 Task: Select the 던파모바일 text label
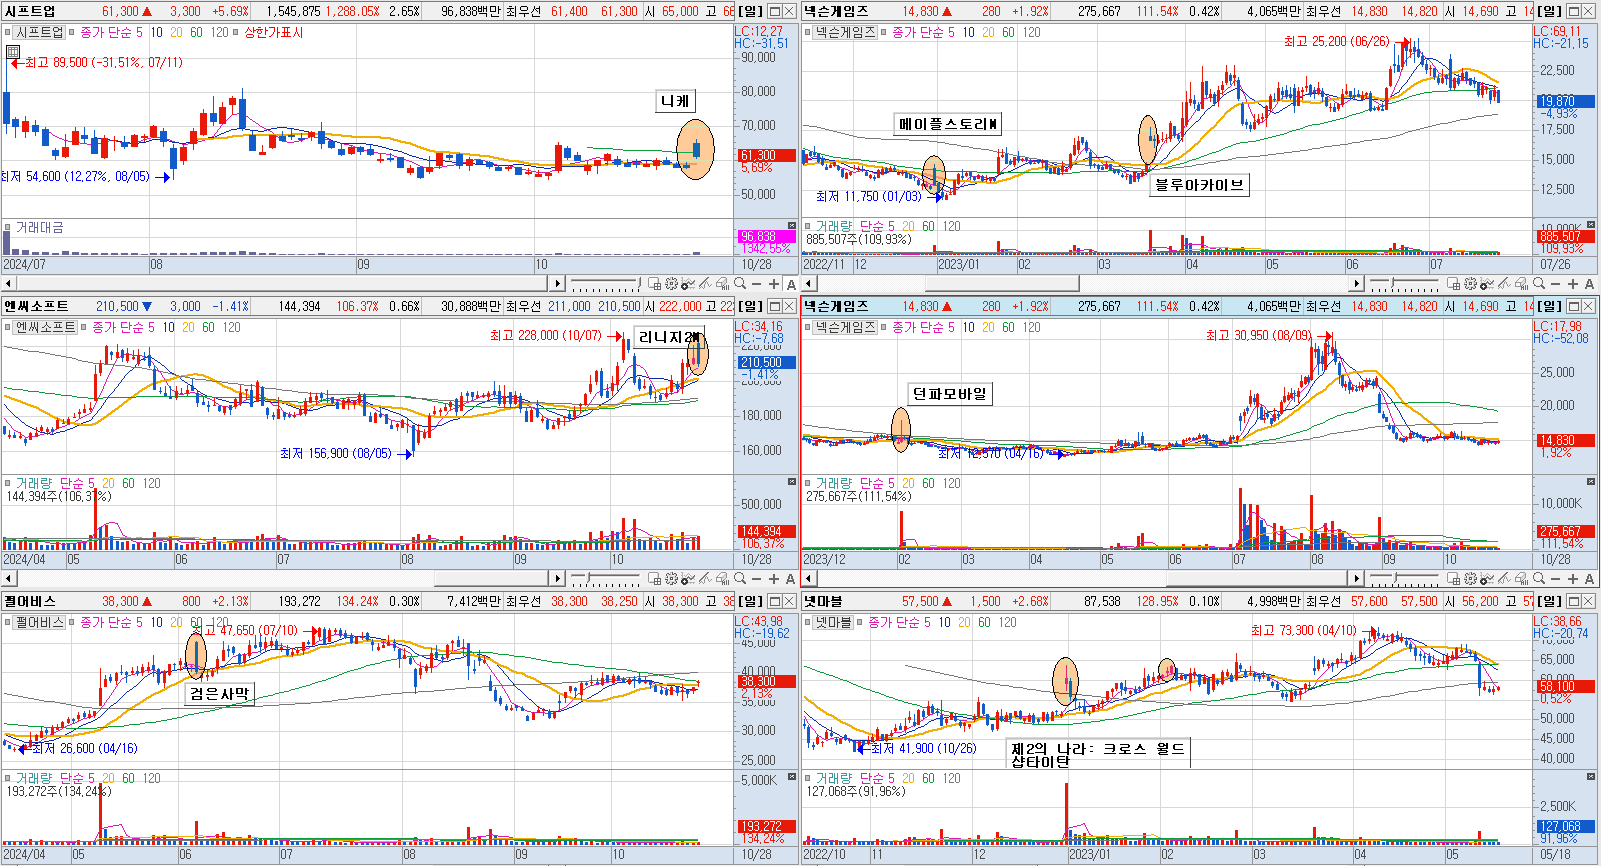coord(950,394)
